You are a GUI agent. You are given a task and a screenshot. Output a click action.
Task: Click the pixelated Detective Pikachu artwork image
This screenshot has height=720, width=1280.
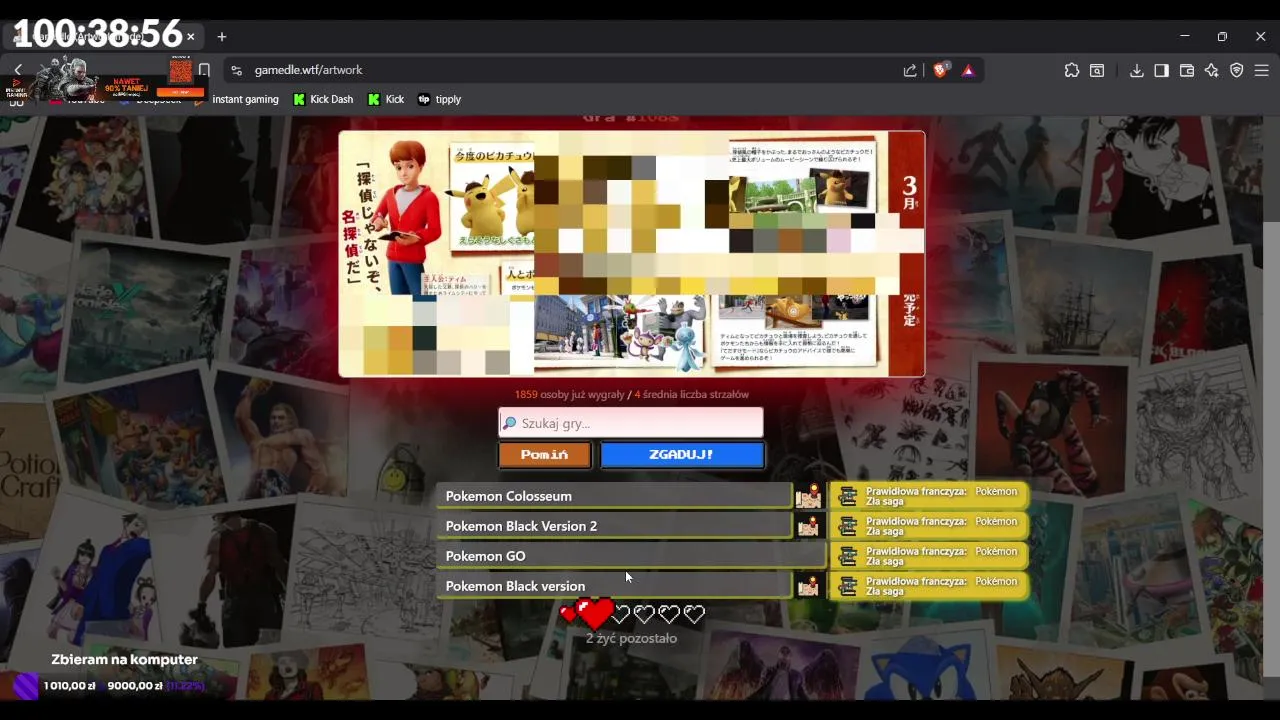(631, 254)
